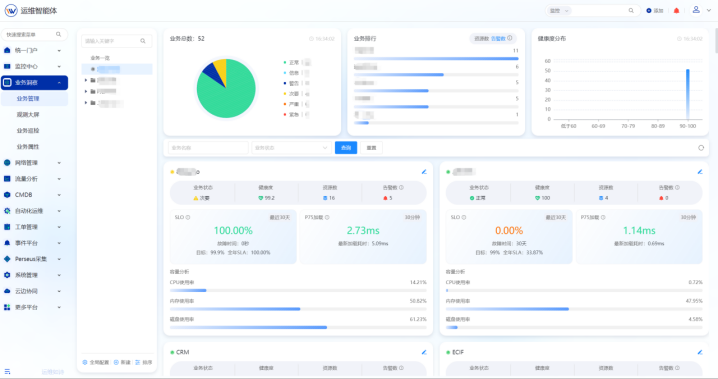Image resolution: width=718 pixels, height=379 pixels.
Task: Switch ranking to 资源数
Action: (x=481, y=39)
